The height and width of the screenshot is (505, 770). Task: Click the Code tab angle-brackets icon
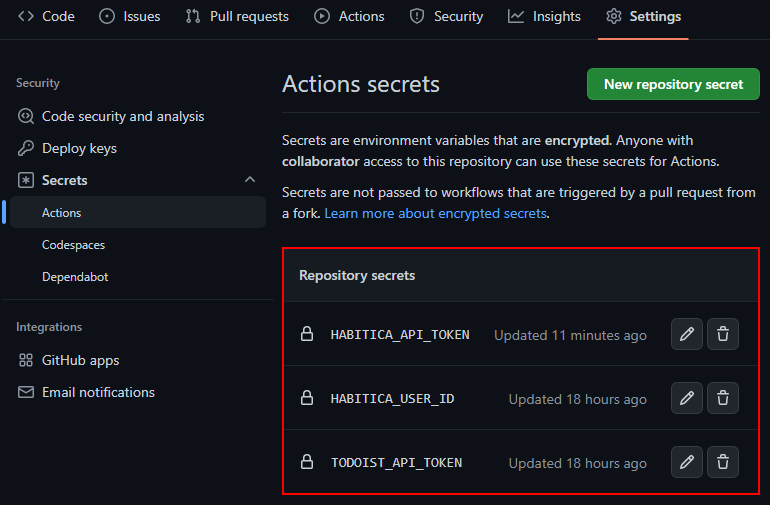click(26, 16)
